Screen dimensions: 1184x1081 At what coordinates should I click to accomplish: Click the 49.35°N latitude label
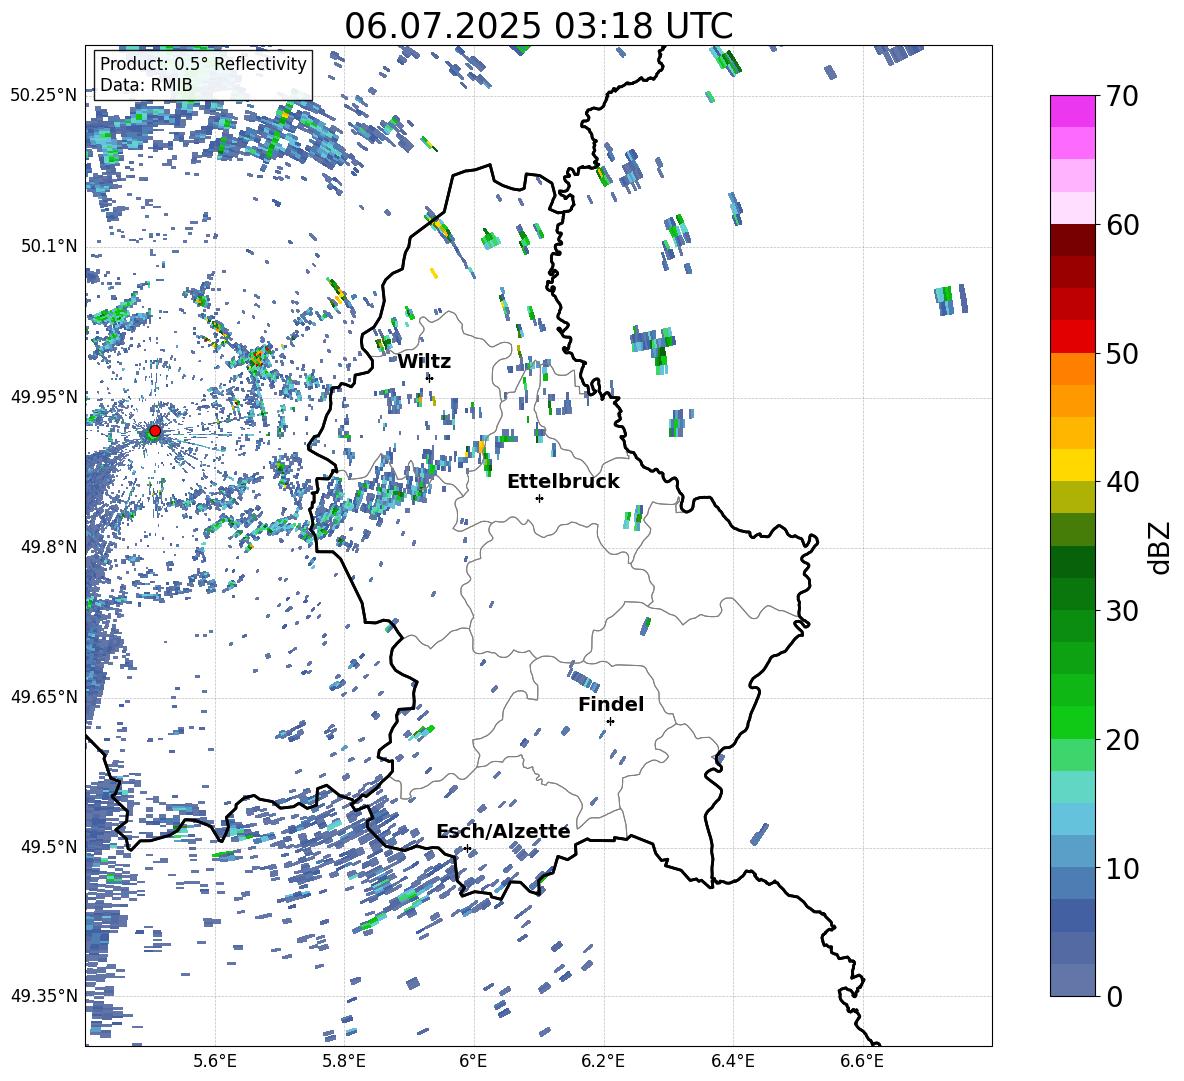[44, 996]
